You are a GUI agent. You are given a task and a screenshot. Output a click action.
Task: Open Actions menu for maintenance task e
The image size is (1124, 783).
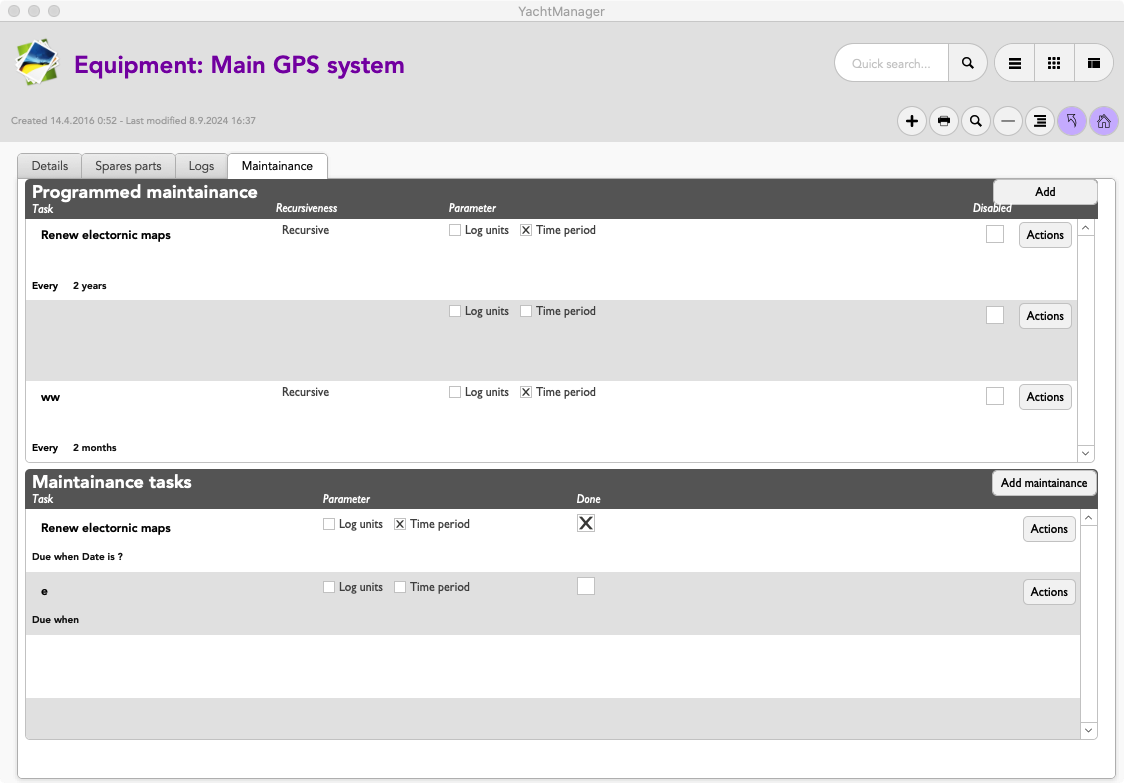(x=1049, y=592)
